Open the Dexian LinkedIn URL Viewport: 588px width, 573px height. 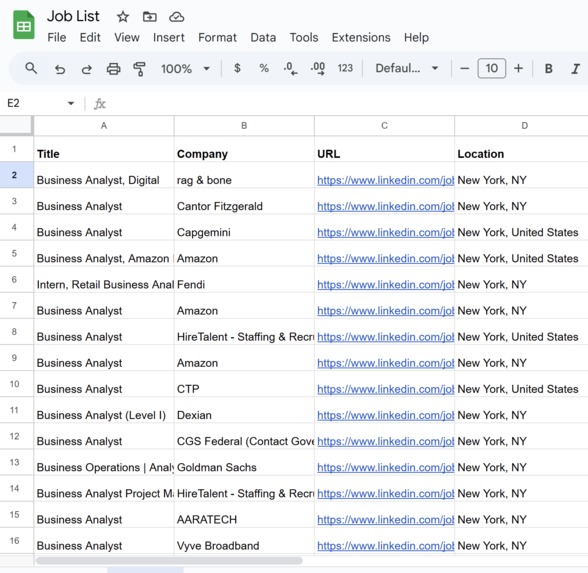386,415
